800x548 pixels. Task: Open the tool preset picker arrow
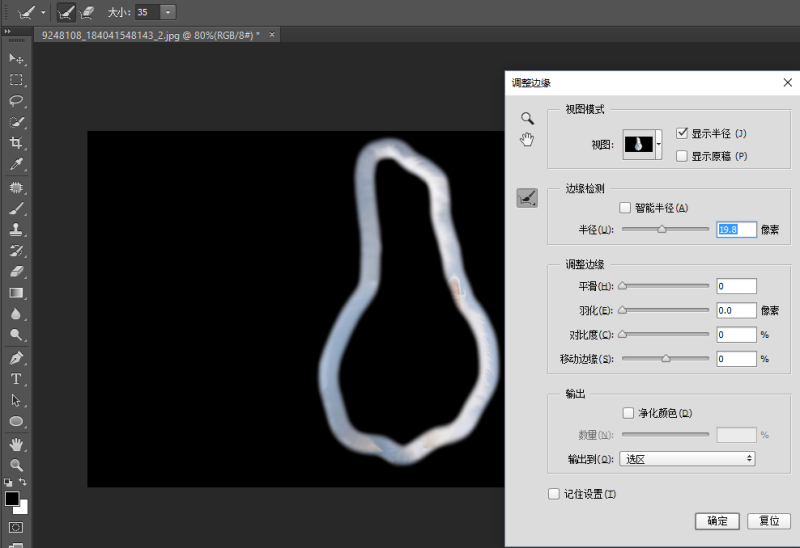(43, 12)
